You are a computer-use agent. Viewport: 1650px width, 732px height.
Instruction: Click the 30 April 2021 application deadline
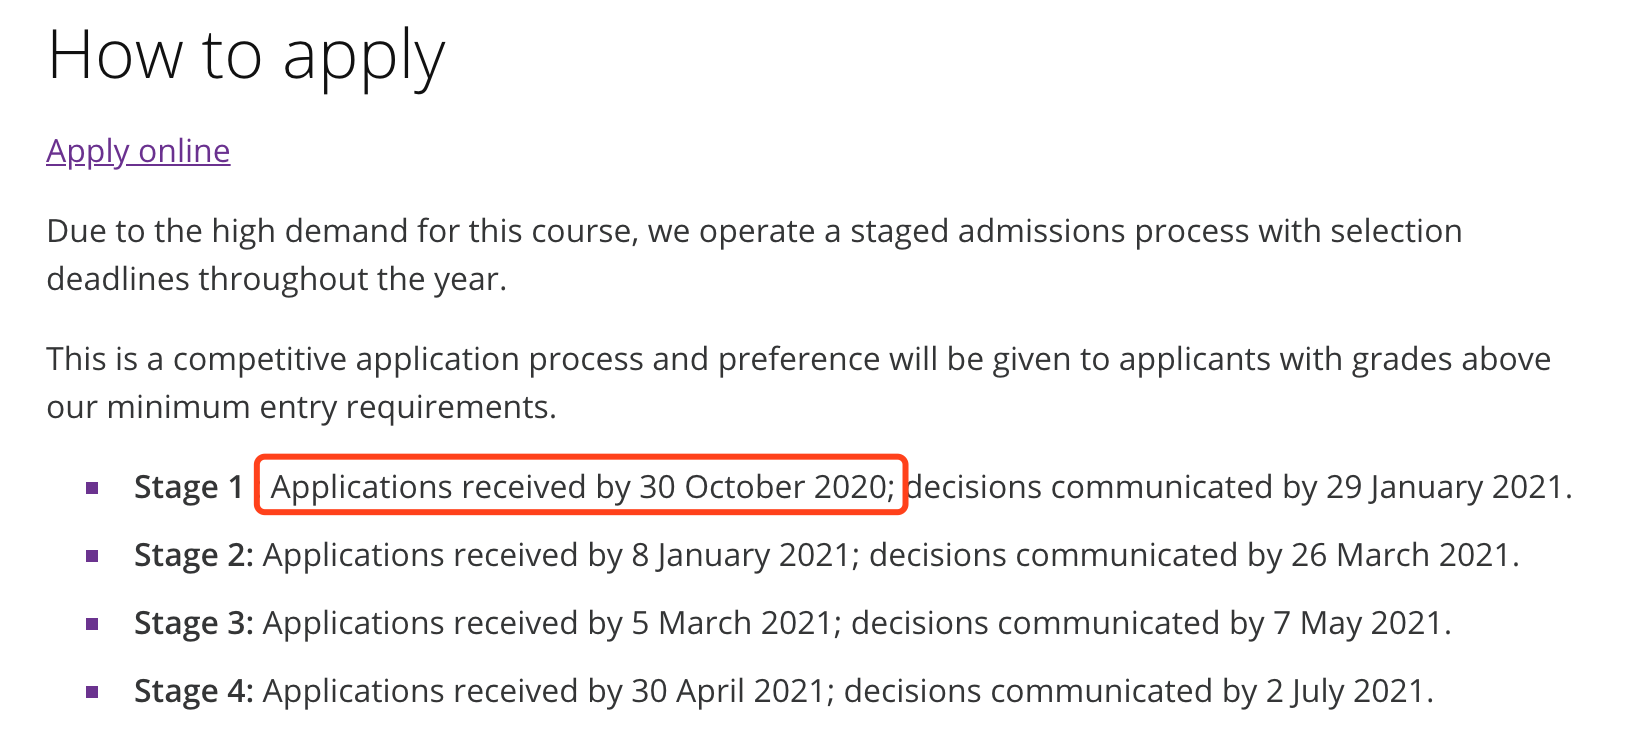coord(728,691)
